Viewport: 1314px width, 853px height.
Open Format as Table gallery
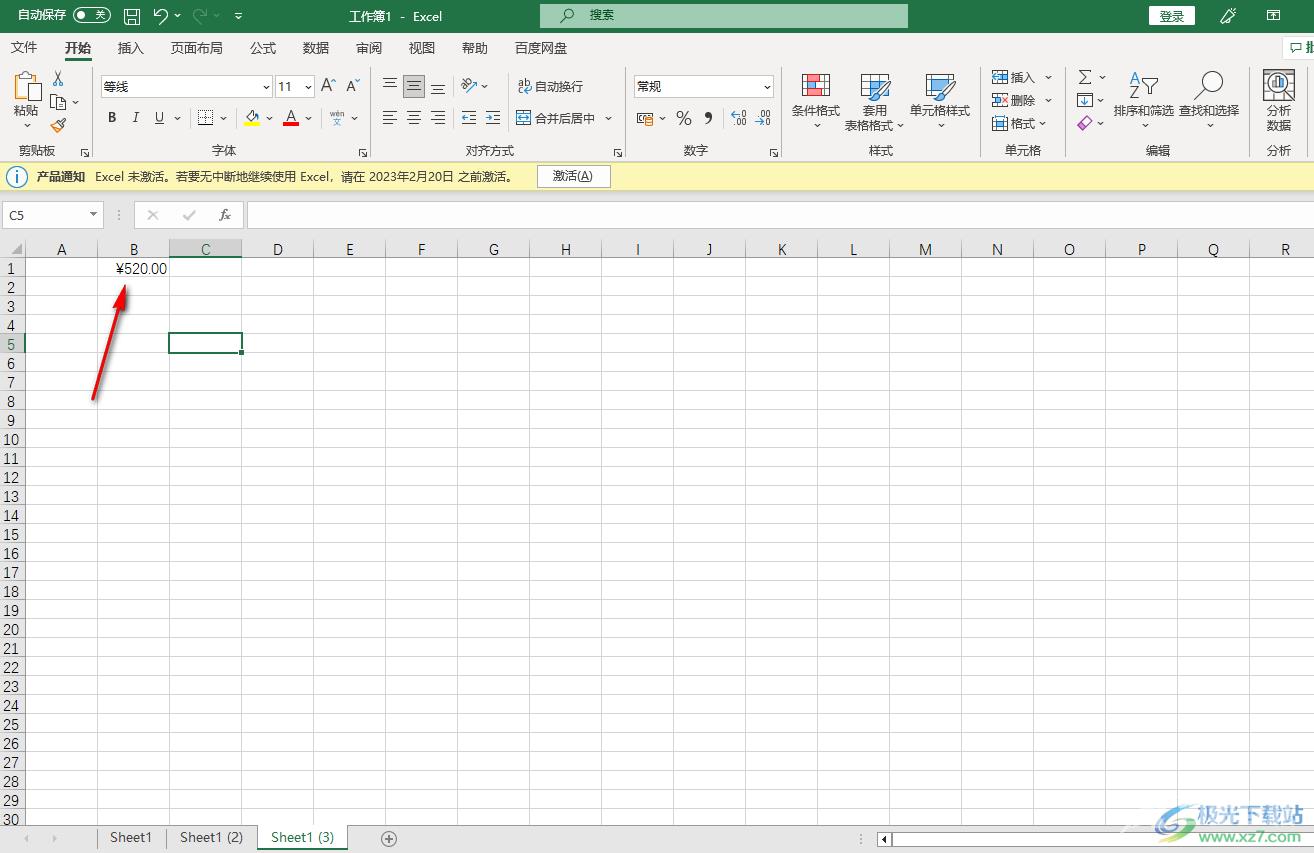click(874, 102)
